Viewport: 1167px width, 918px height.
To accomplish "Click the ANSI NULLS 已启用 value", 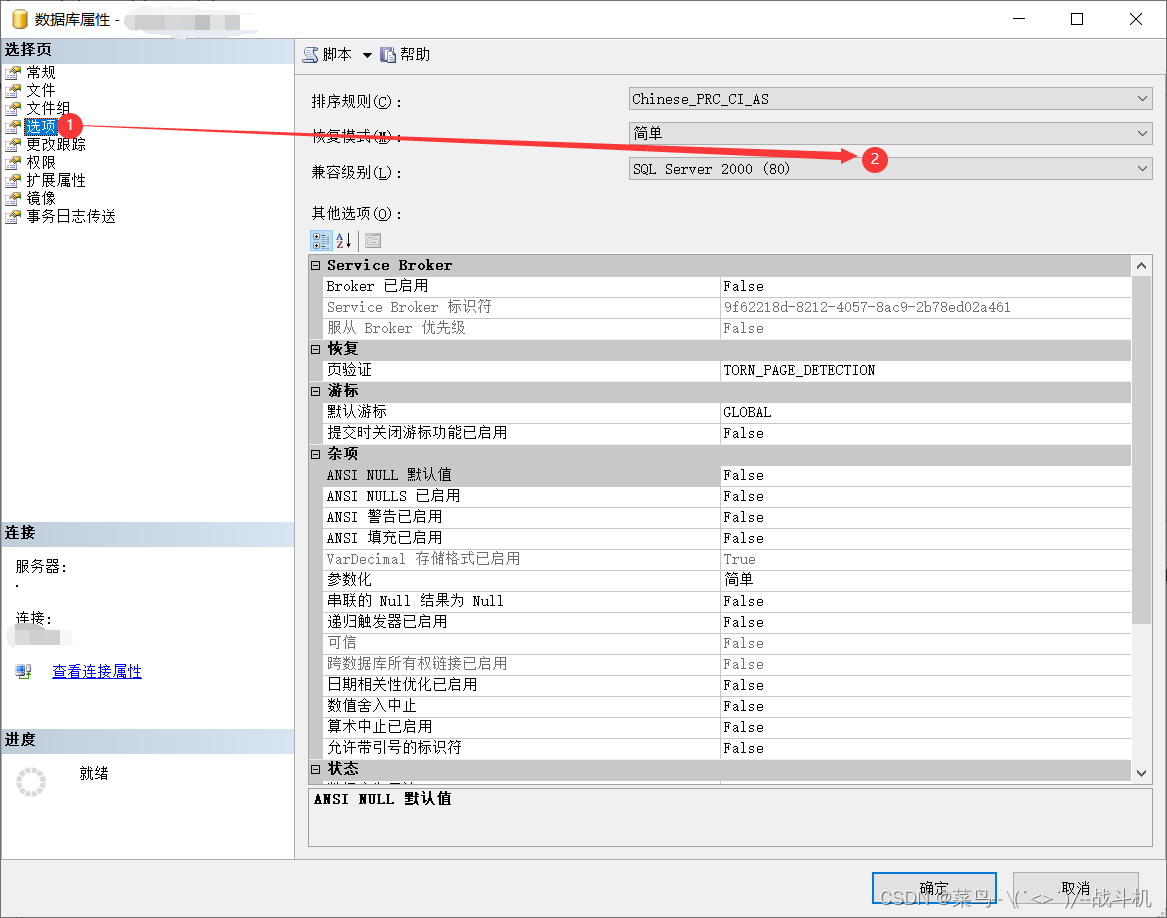I will coord(925,496).
